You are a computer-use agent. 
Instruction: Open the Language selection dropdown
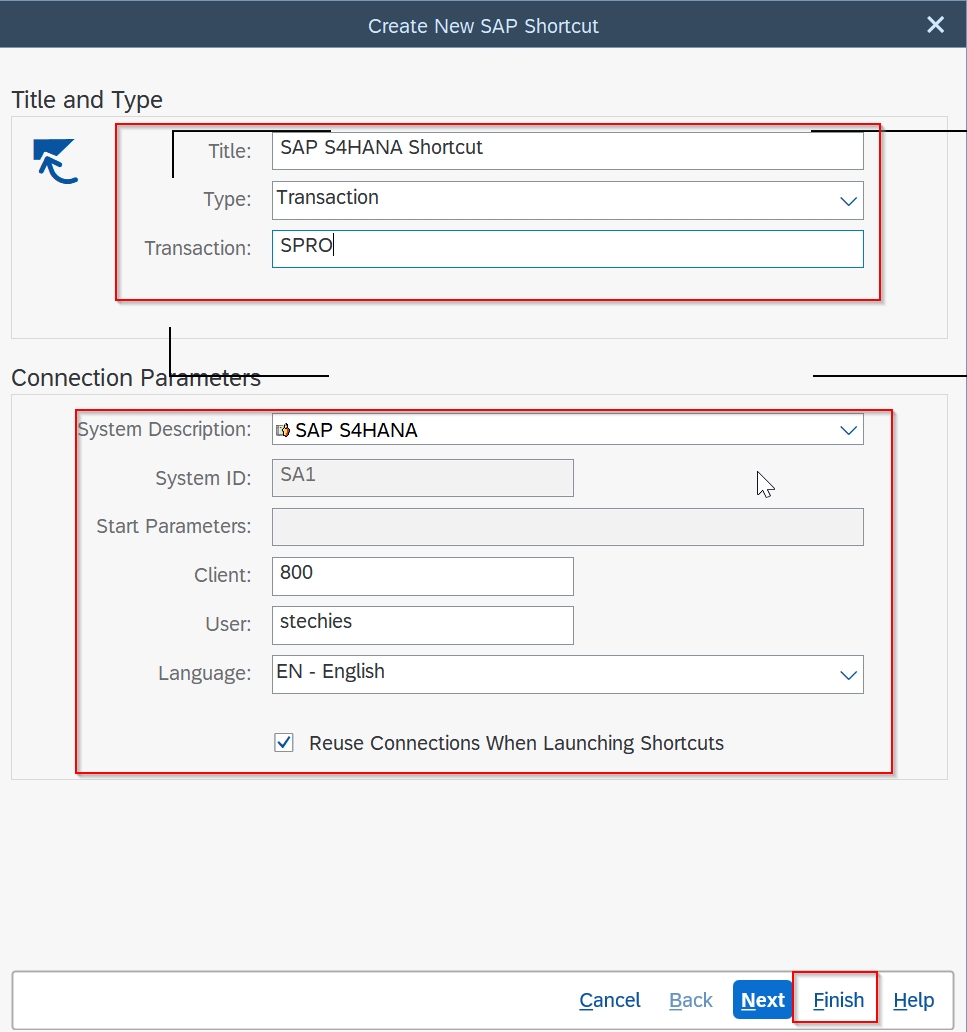click(851, 674)
